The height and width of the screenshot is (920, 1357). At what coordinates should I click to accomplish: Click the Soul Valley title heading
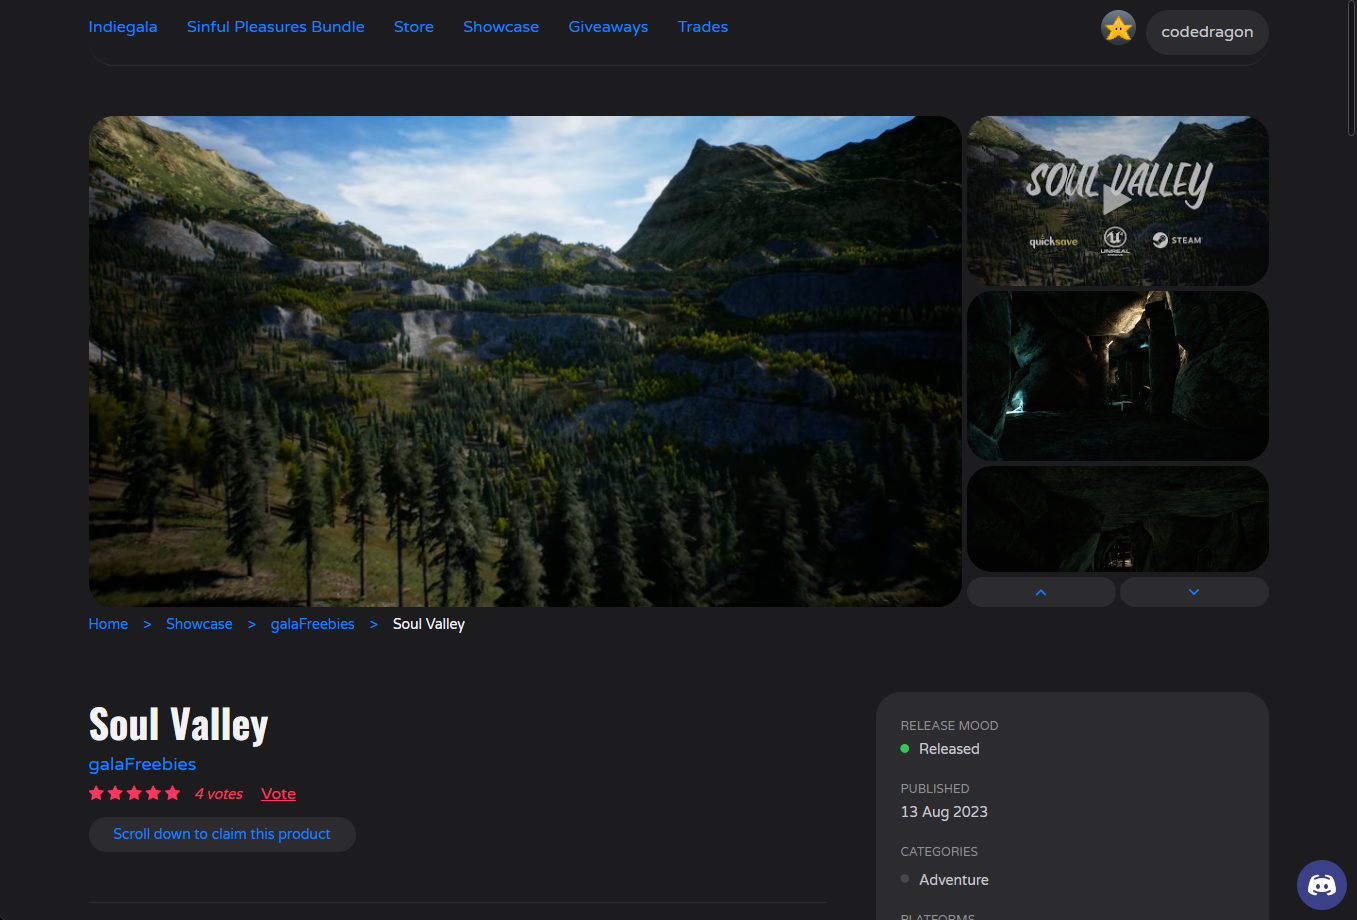(x=179, y=725)
